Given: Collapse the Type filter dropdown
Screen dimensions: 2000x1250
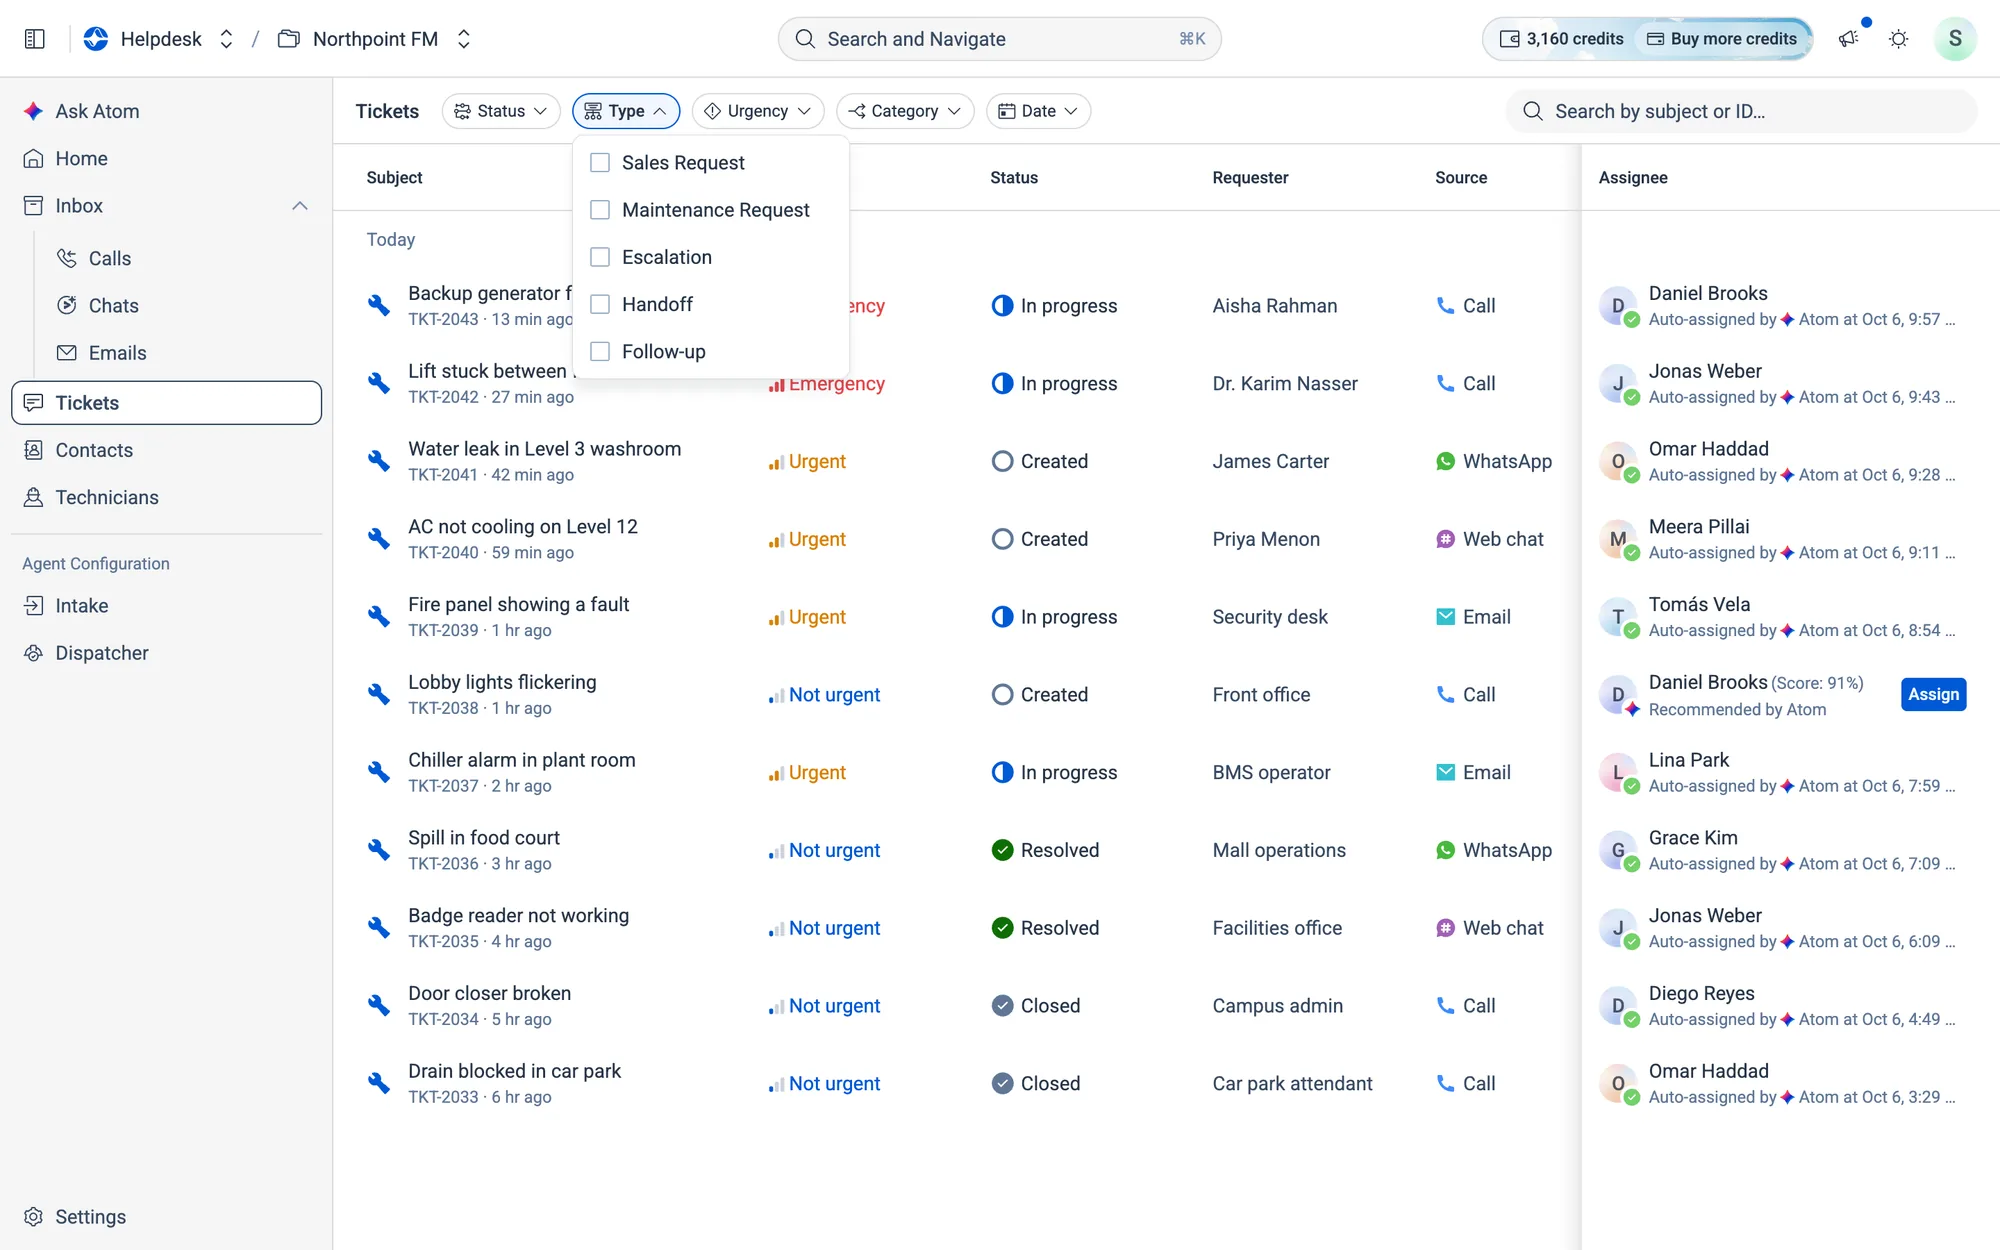Looking at the screenshot, I should click(626, 111).
